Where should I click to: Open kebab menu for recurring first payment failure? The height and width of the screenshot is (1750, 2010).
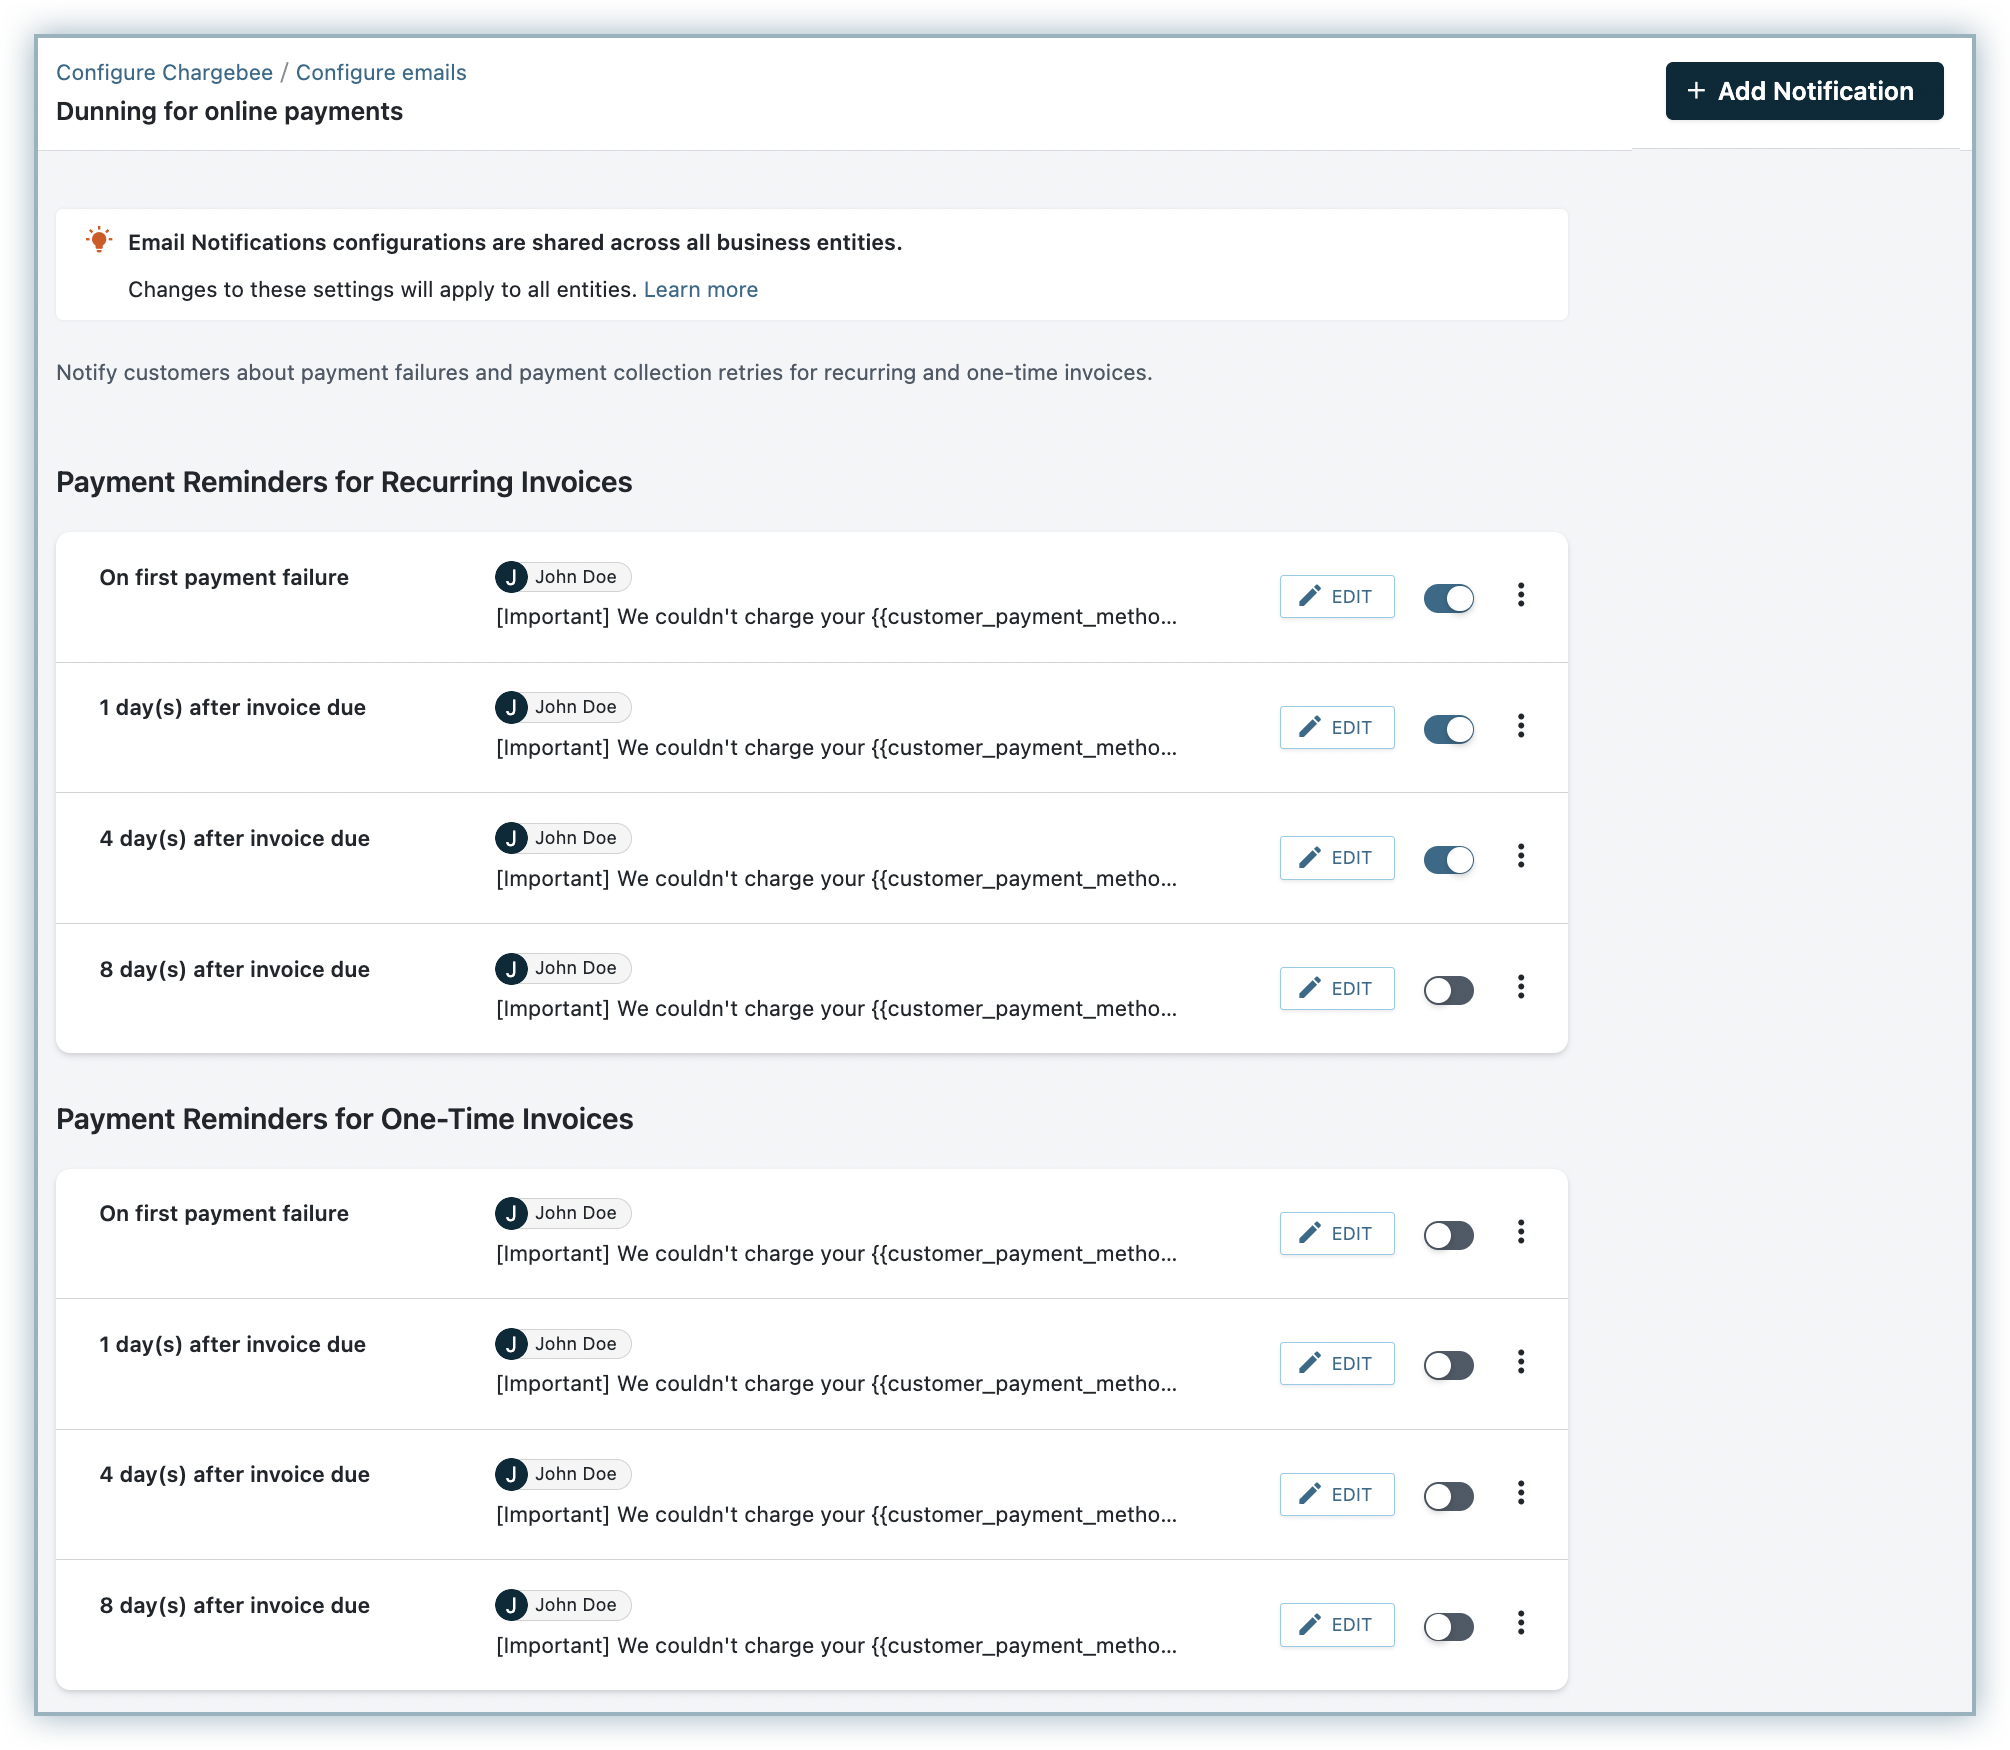point(1521,596)
